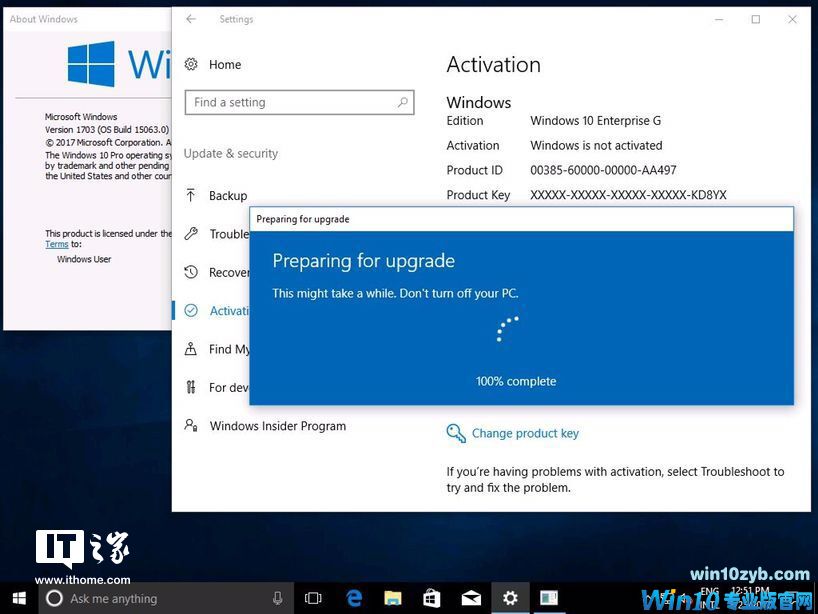
Task: Click the Home gear icon in Settings
Action: pos(191,64)
